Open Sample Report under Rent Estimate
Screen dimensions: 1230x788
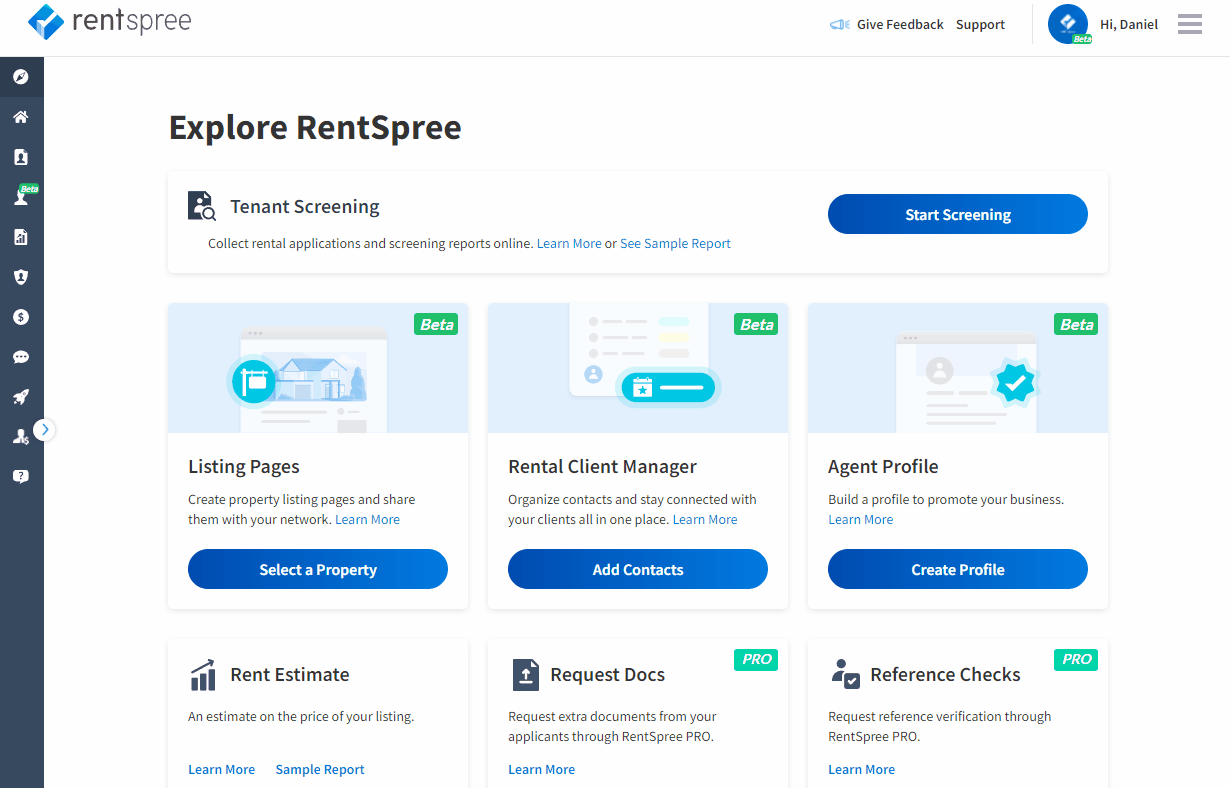320,770
